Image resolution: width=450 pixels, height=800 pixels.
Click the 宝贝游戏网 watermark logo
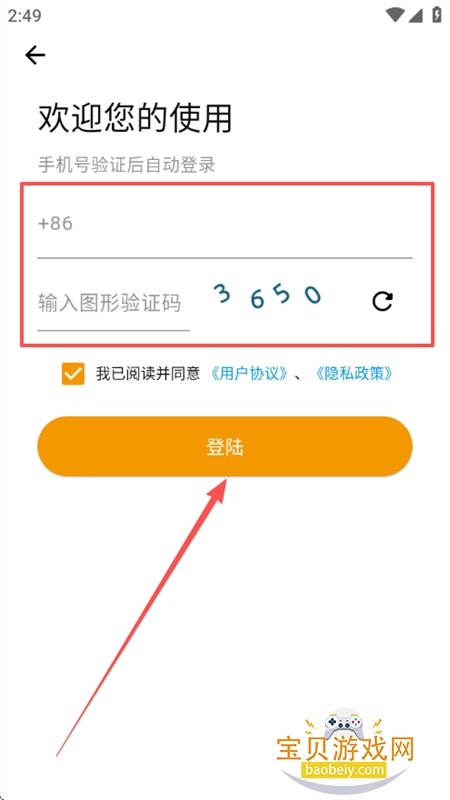click(345, 750)
